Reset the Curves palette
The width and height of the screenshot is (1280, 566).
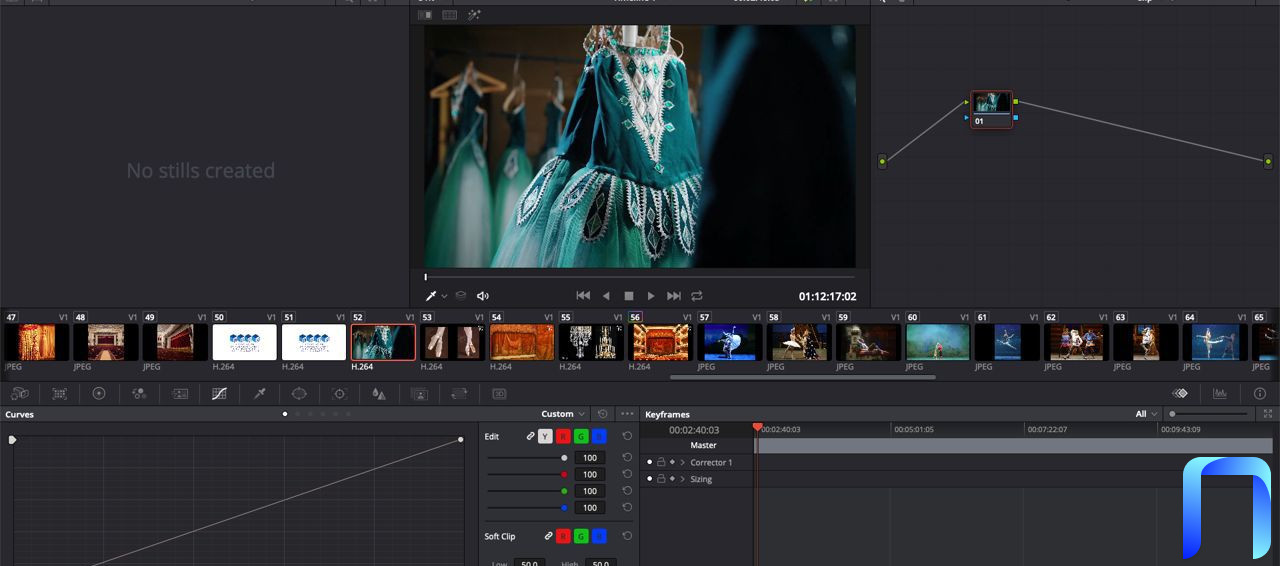[603, 414]
